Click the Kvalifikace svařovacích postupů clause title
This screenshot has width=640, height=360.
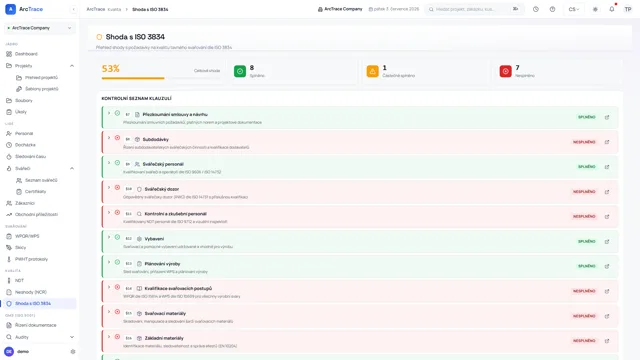[178, 288]
